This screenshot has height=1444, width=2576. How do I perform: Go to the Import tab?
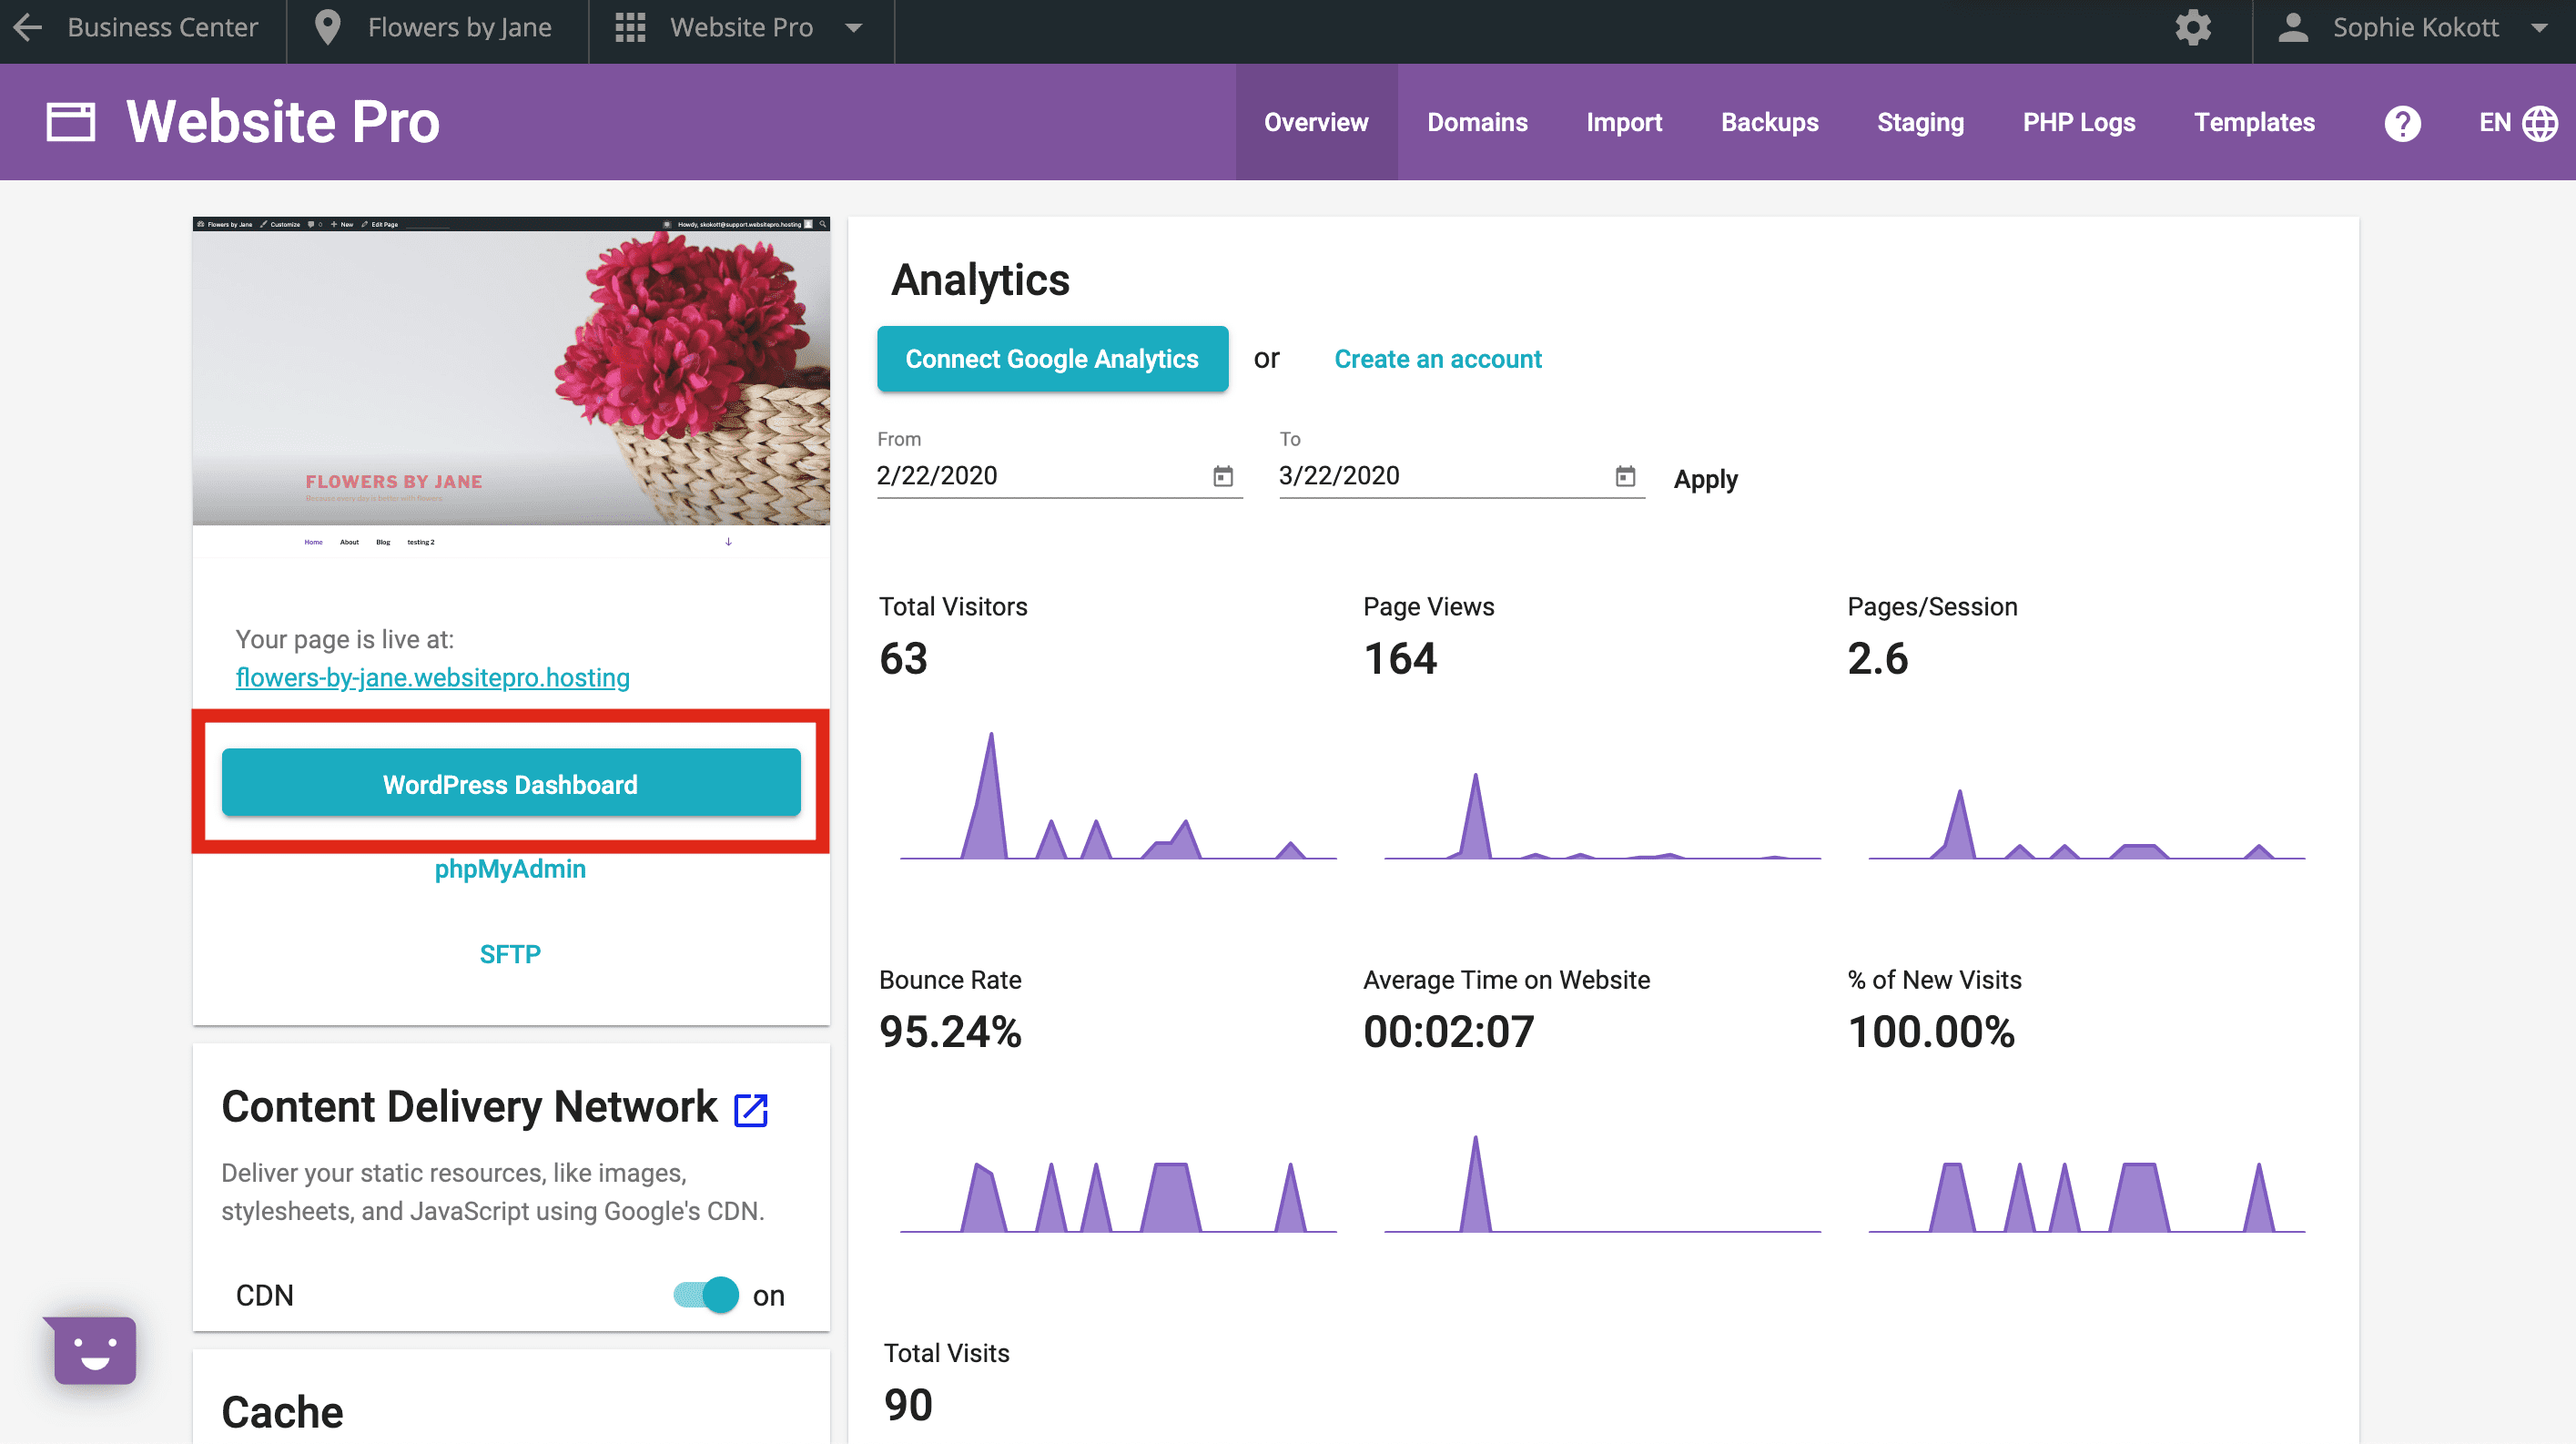tap(1624, 122)
